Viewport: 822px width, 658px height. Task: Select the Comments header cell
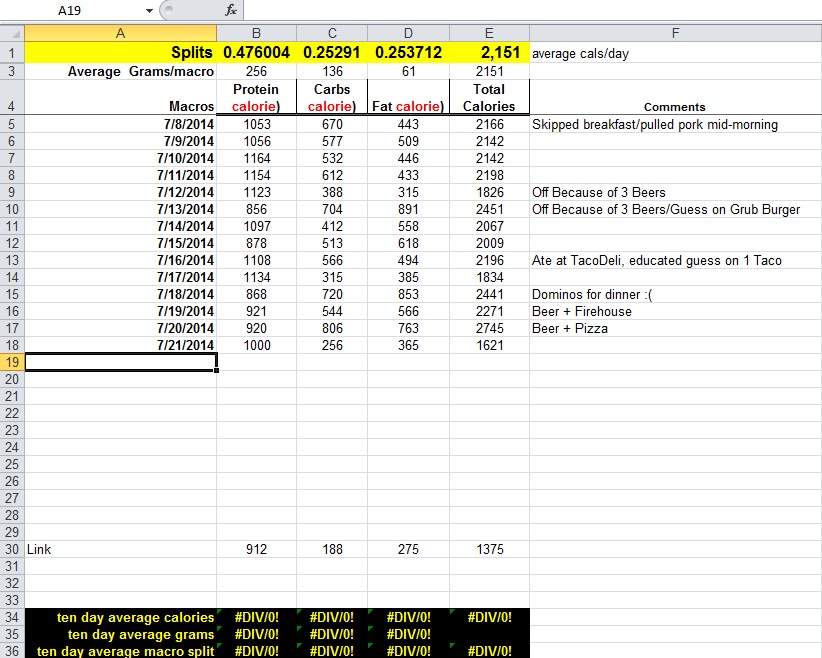pos(675,106)
